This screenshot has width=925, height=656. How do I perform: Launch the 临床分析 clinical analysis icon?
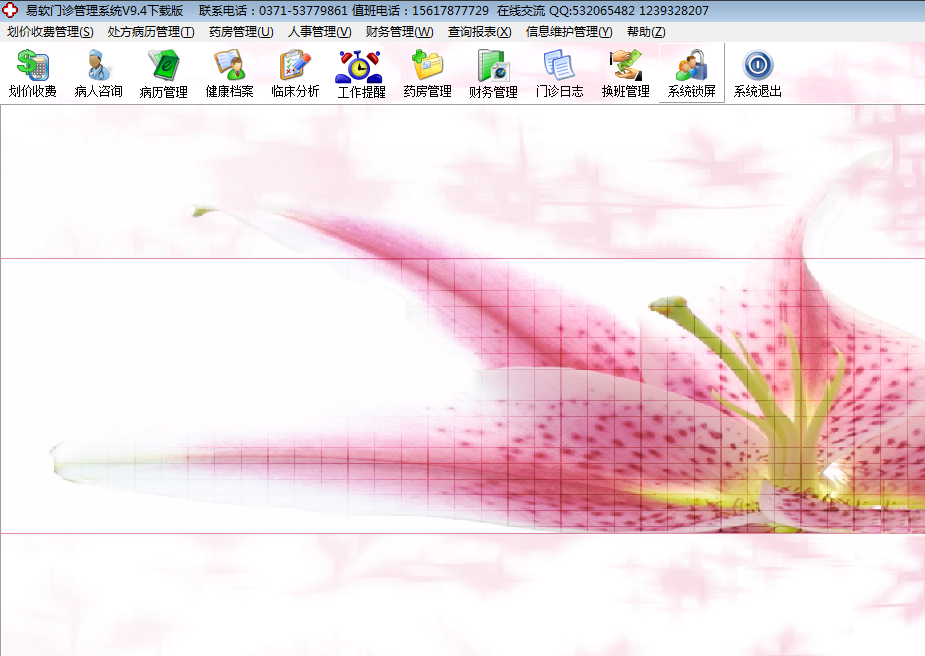296,73
